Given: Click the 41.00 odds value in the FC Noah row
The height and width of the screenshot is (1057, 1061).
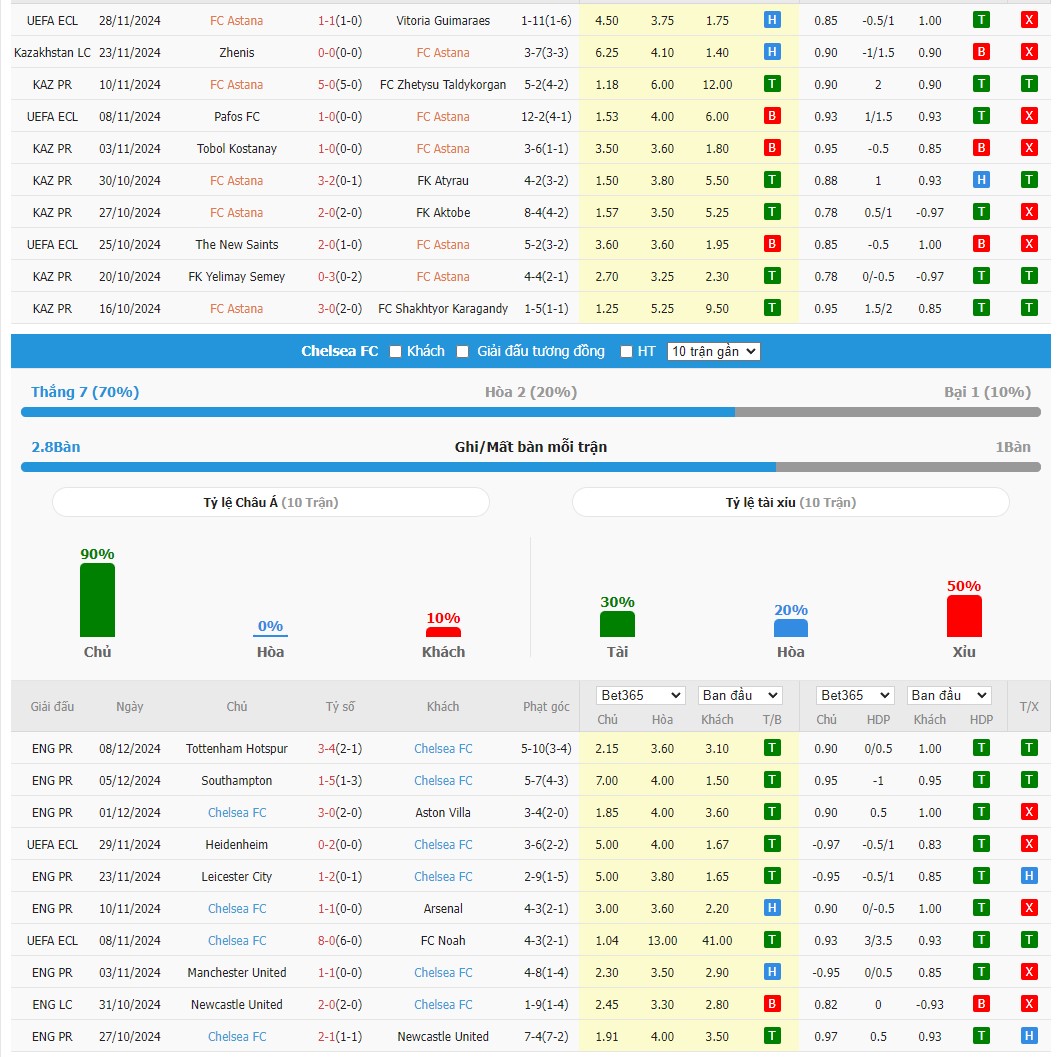Looking at the screenshot, I should click(x=717, y=941).
